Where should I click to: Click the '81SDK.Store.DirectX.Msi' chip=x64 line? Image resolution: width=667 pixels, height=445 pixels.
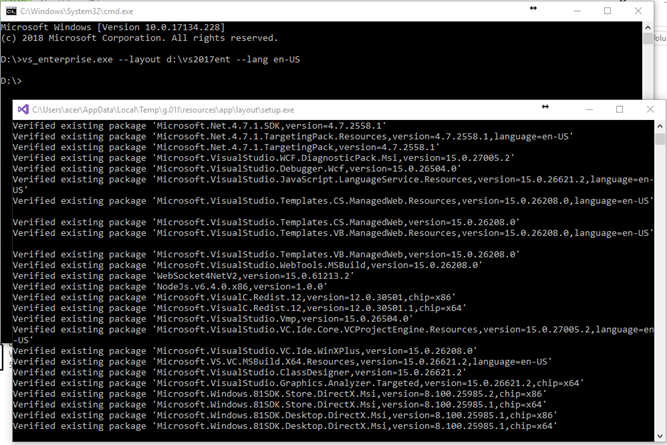coord(279,405)
